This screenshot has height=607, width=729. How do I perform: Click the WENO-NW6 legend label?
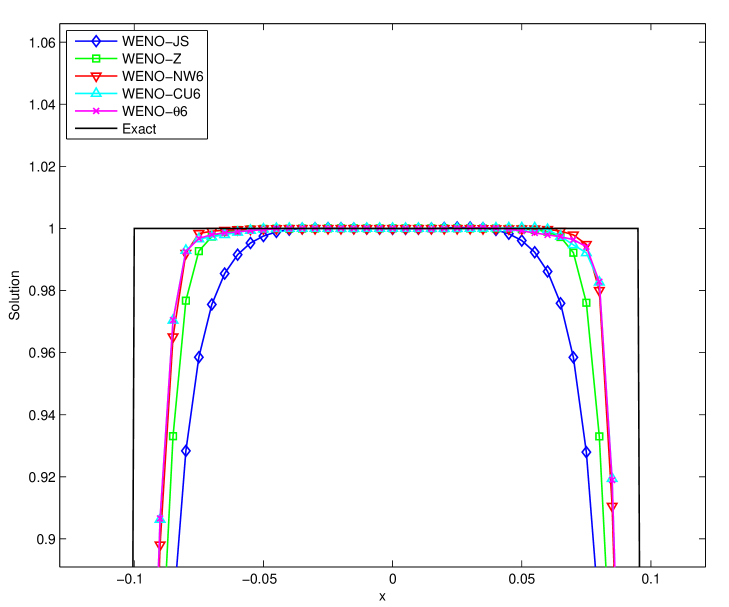click(163, 76)
